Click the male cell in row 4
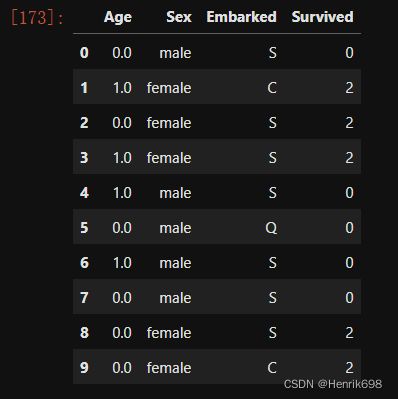The image size is (398, 399). [175, 193]
